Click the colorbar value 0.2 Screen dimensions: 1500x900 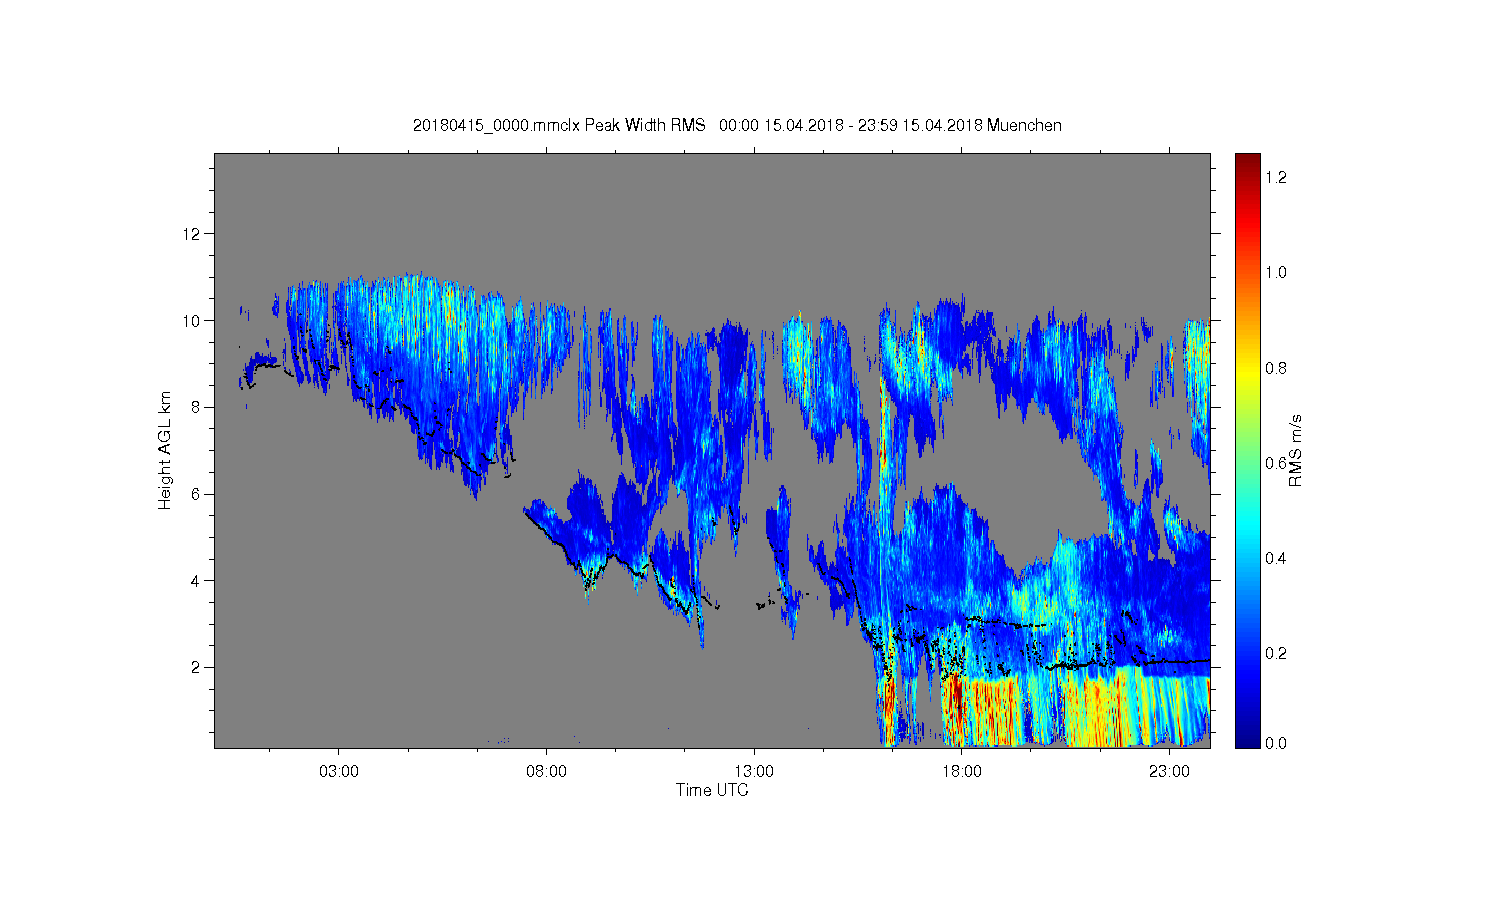tap(1275, 653)
